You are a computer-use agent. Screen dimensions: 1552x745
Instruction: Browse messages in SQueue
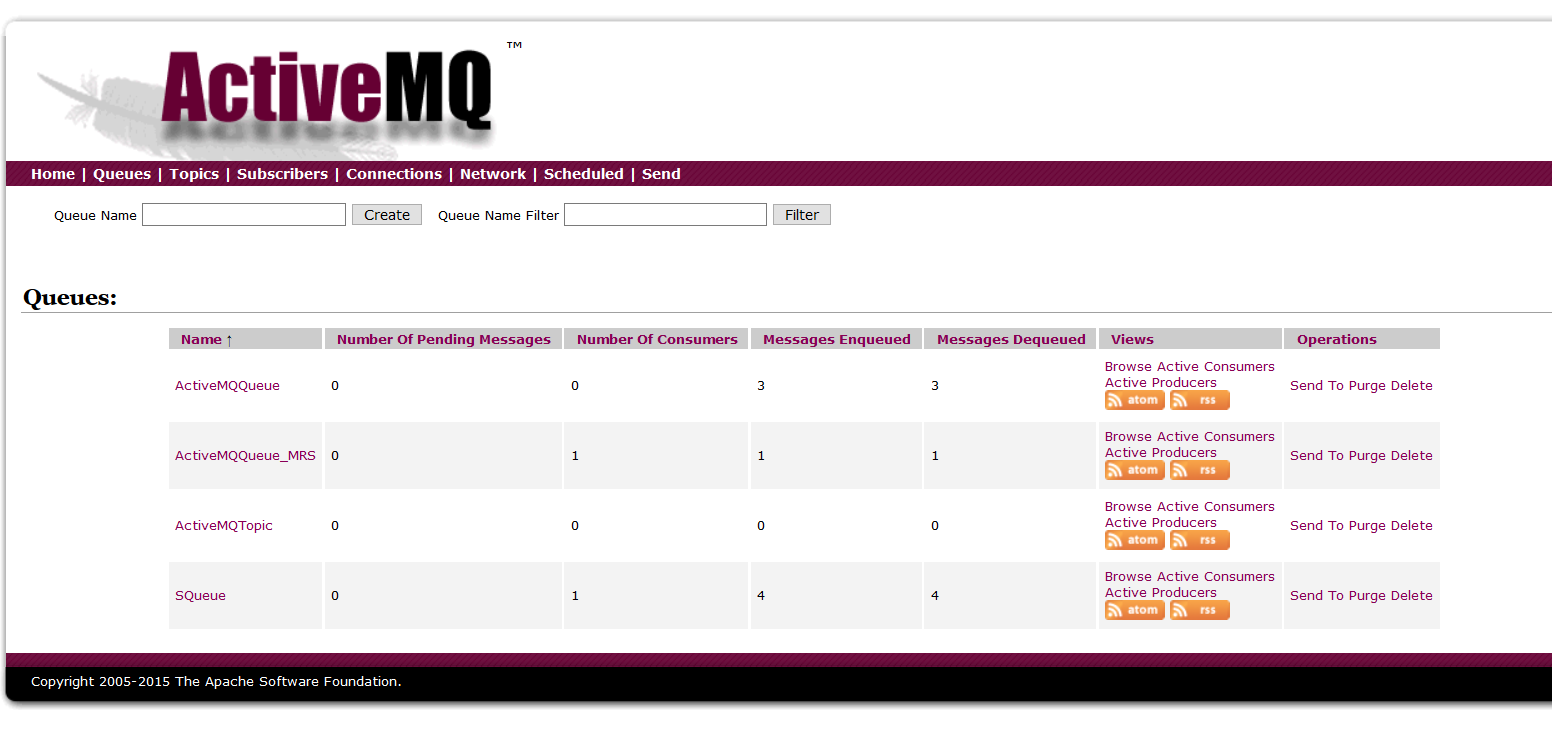1128,577
